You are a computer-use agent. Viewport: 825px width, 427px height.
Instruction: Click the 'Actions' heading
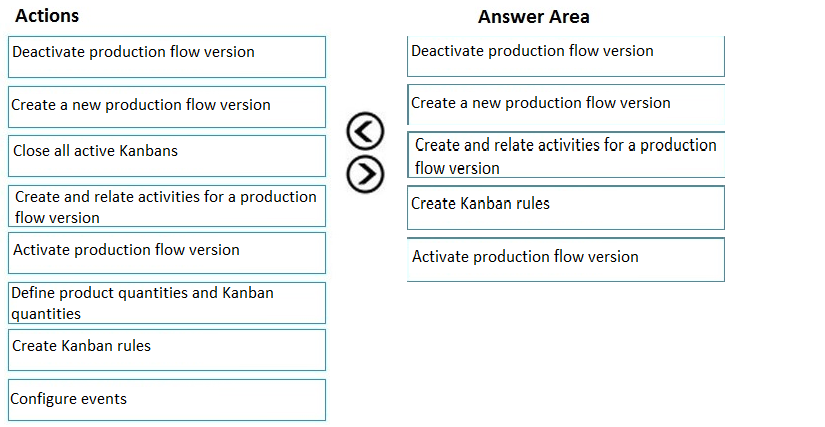click(47, 16)
